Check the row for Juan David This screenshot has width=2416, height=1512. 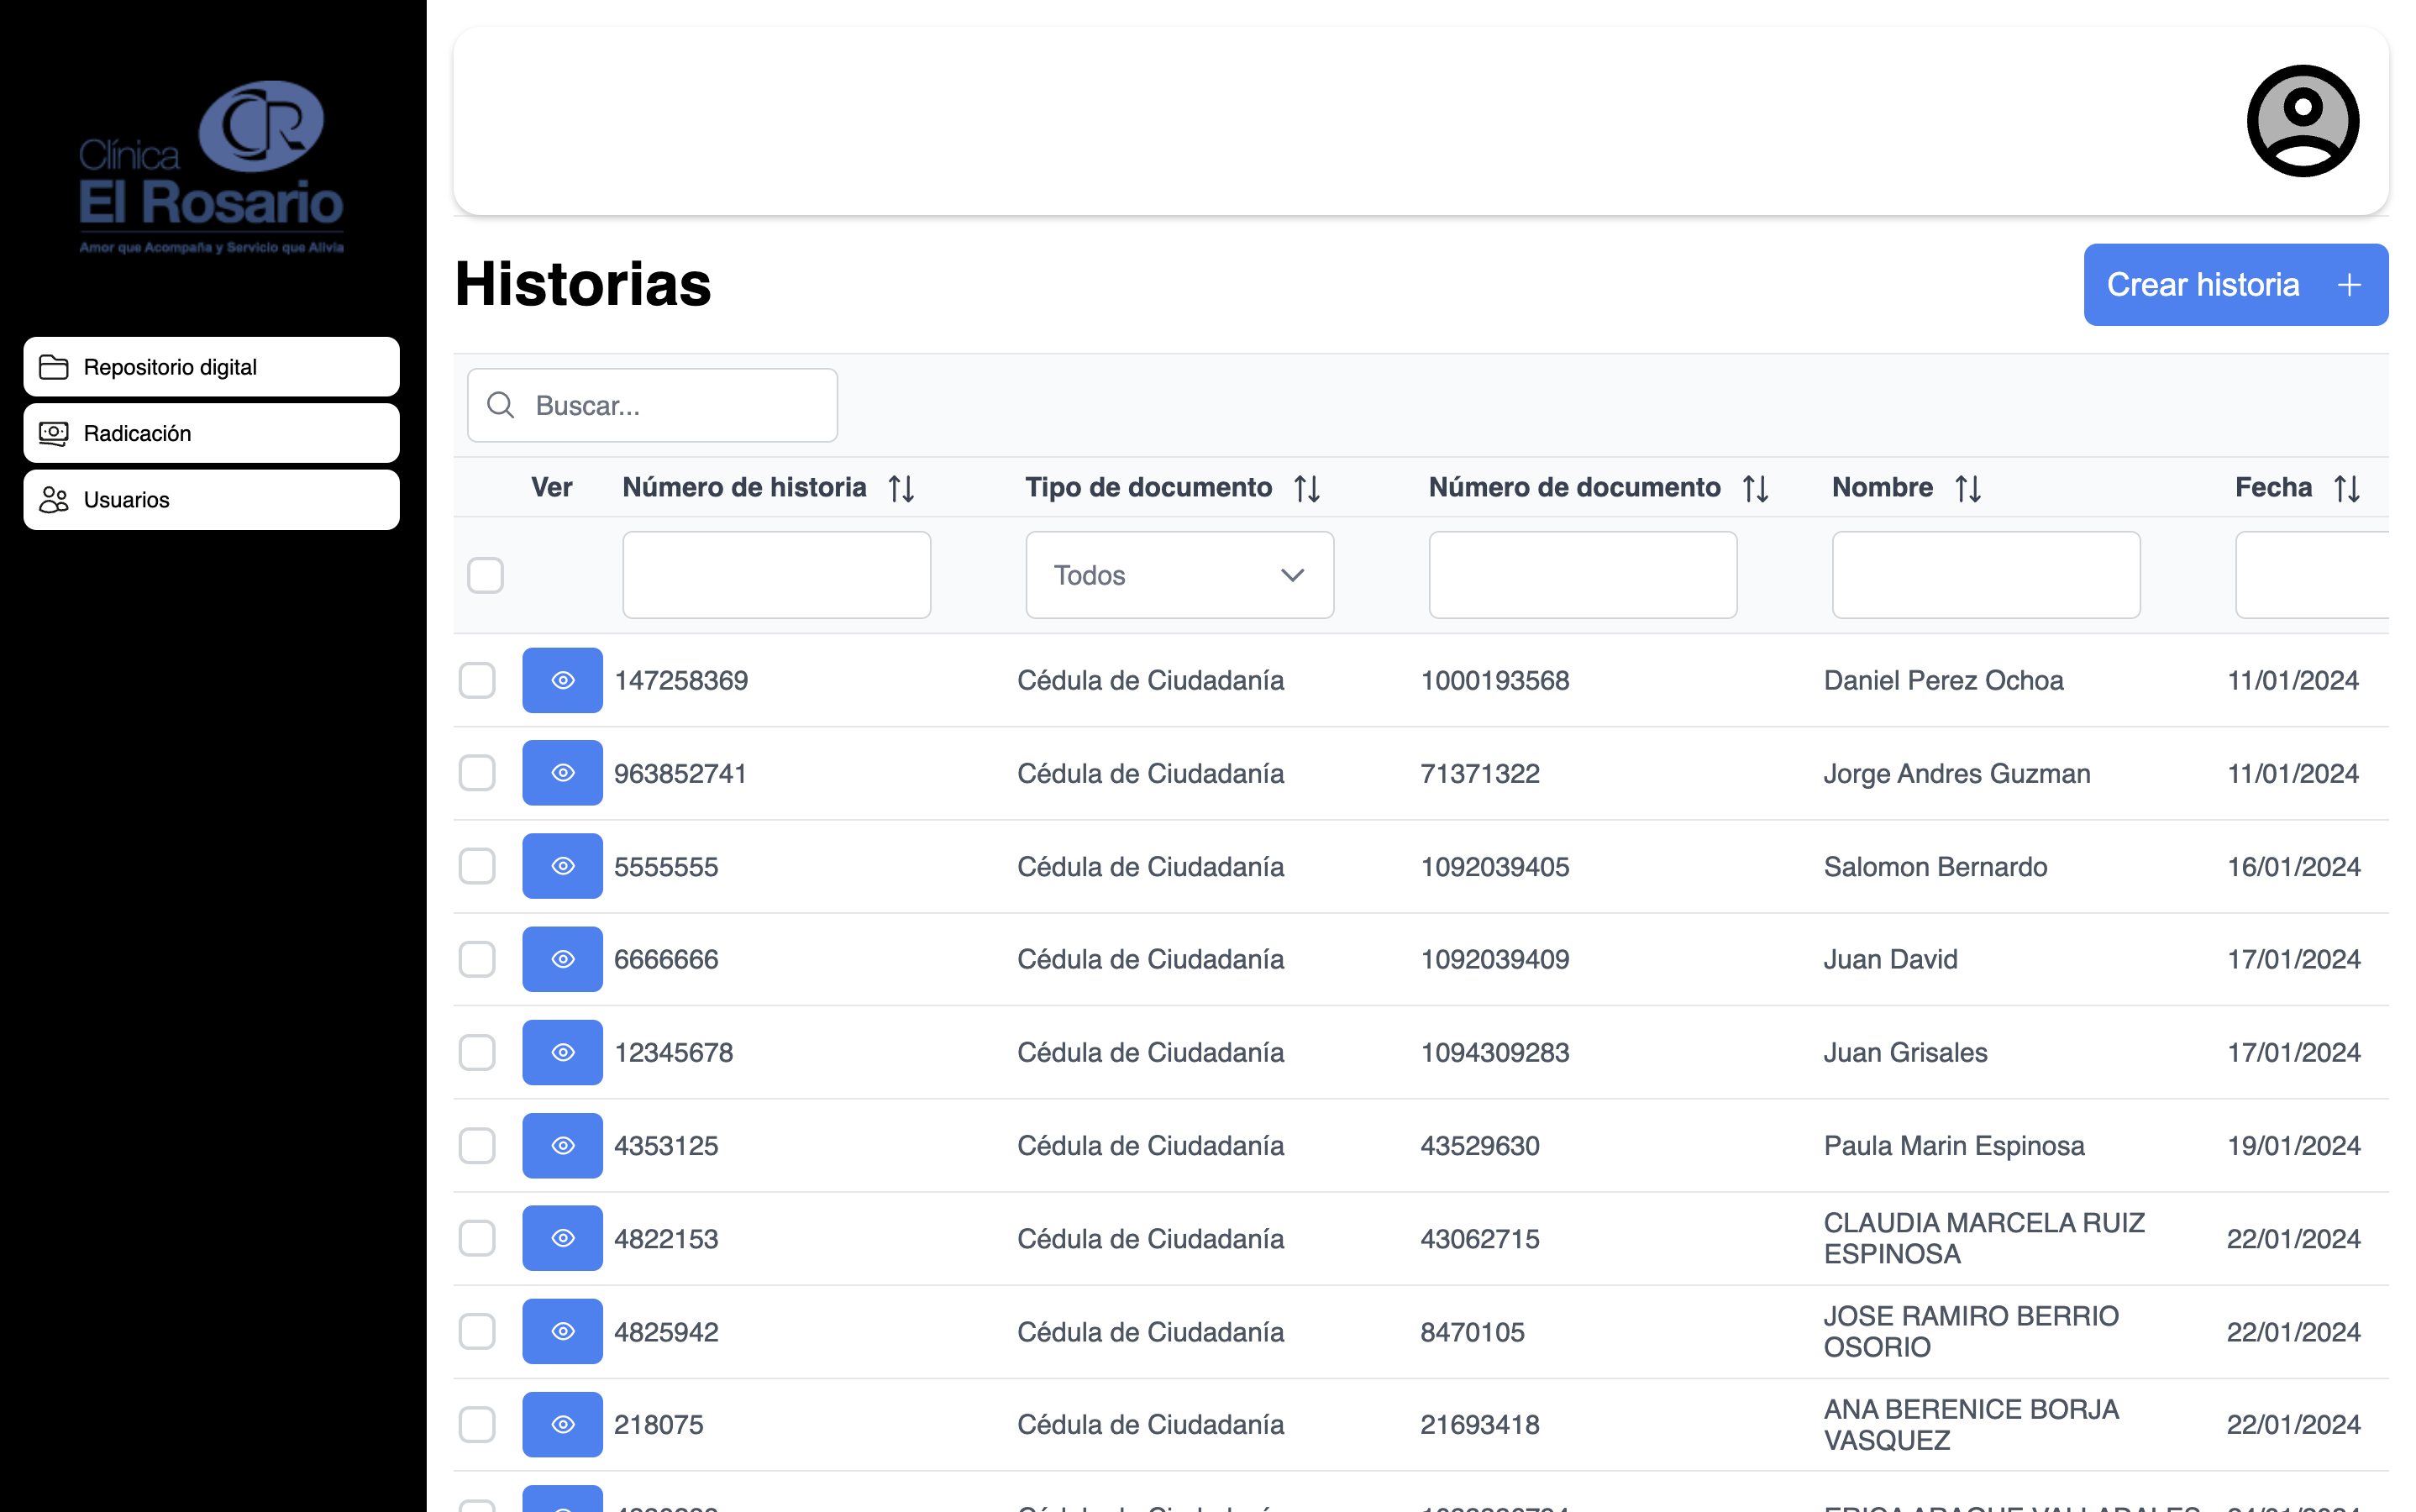(x=477, y=959)
